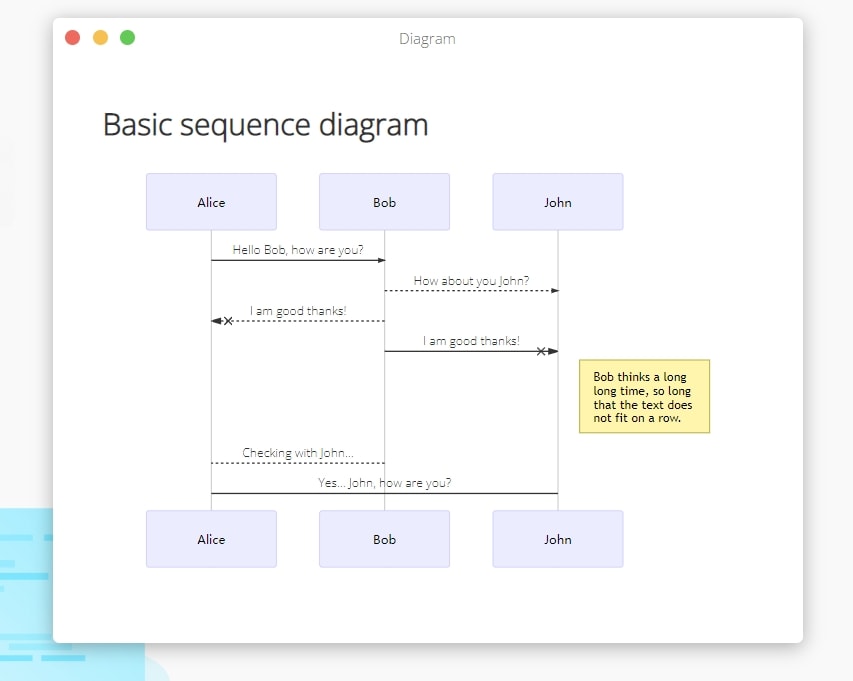Click the Basic sequence diagram heading

pos(265,125)
